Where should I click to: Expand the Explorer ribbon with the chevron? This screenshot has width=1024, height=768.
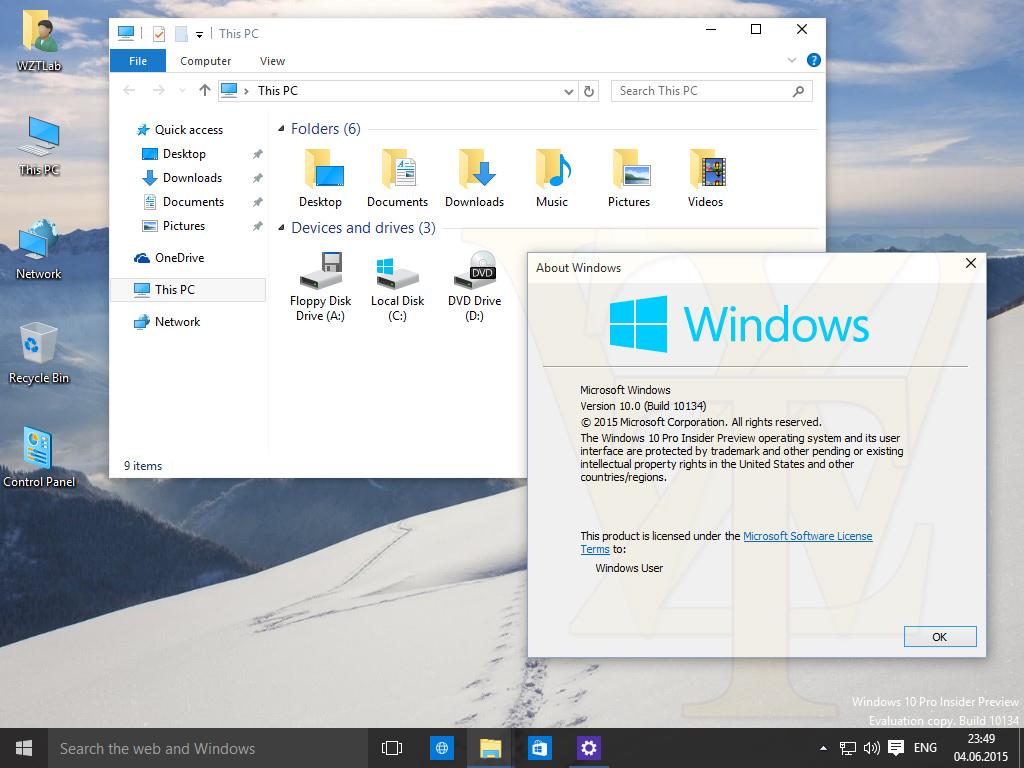[x=792, y=60]
